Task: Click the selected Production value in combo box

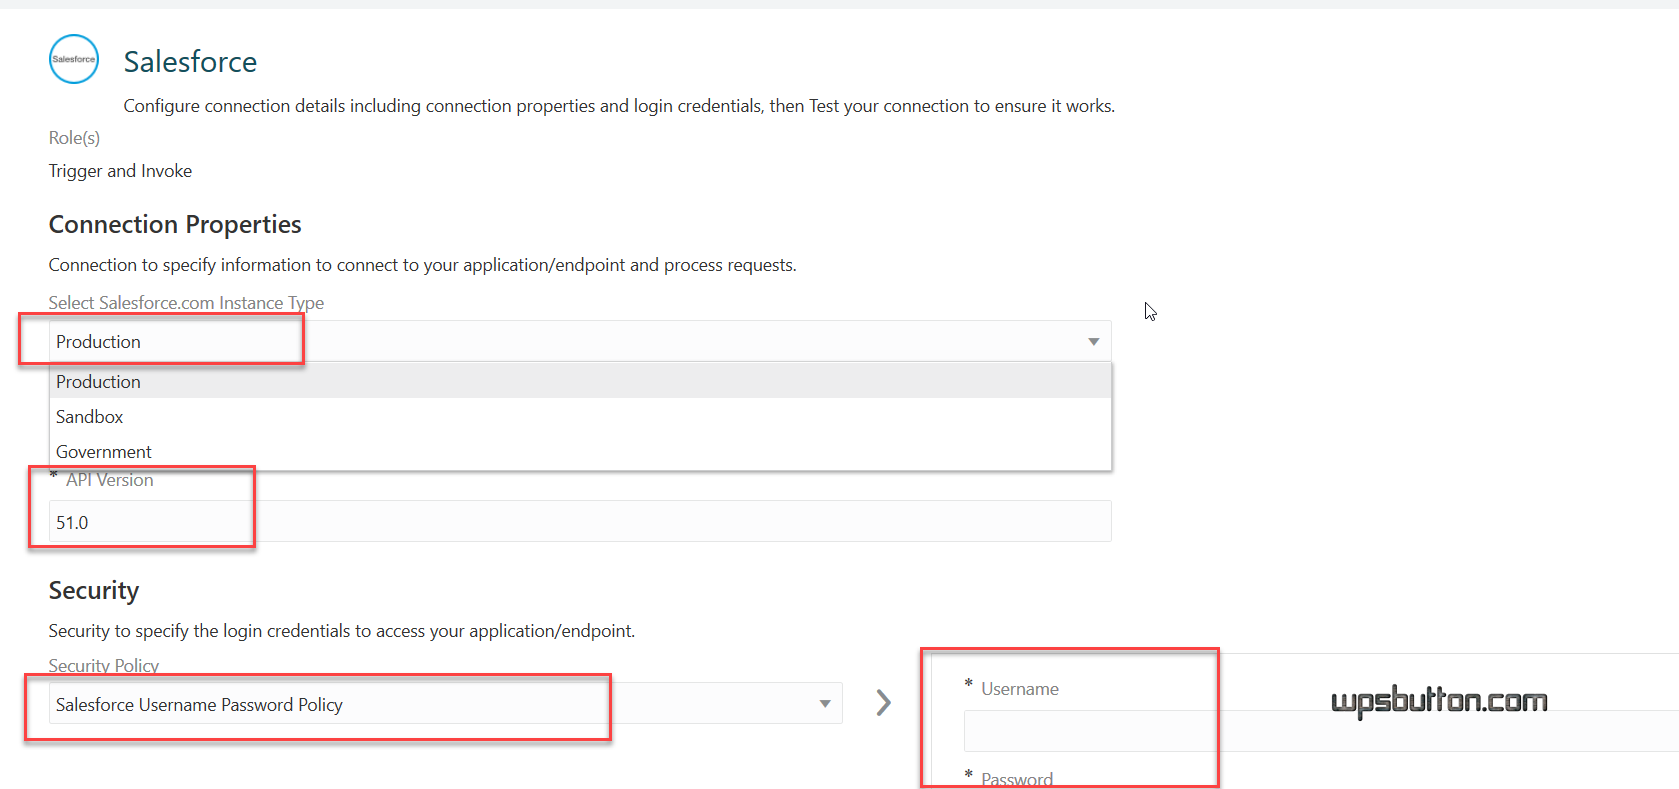Action: [98, 342]
